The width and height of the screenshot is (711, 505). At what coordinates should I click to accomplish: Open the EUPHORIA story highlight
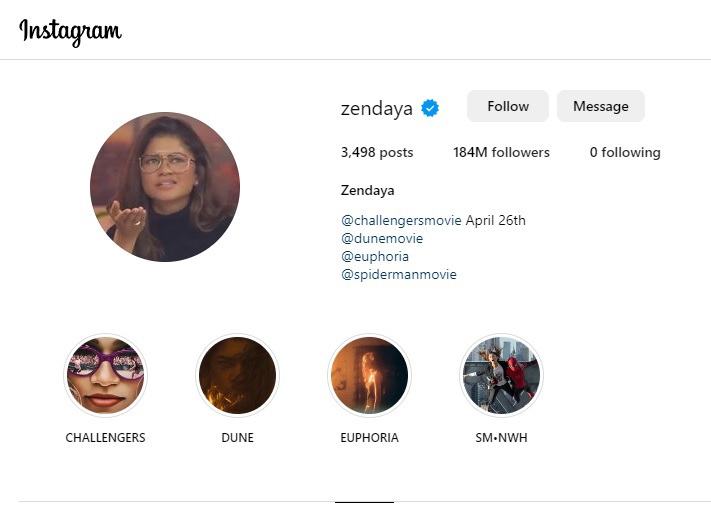(370, 375)
